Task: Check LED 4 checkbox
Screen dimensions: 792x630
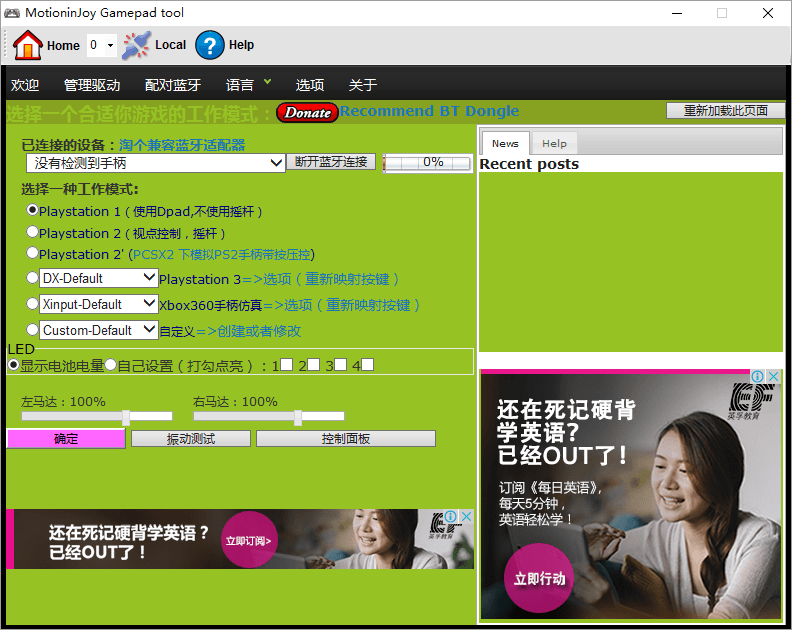Action: point(368,364)
